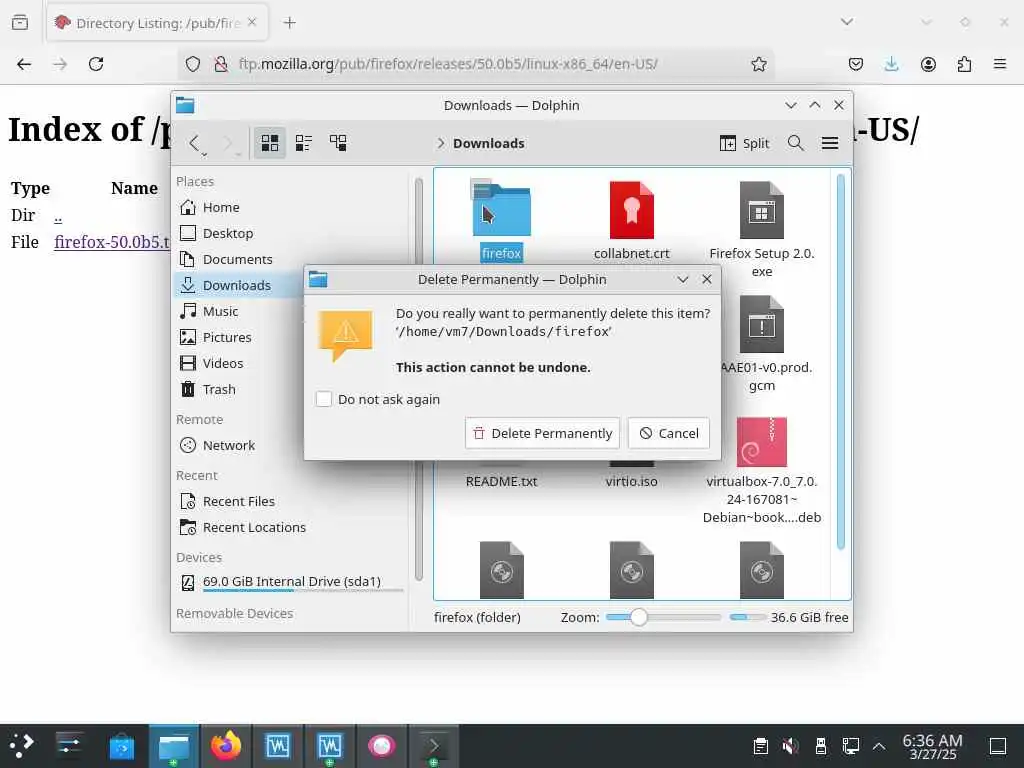Reload the Firefox page
Viewport: 1024px width, 768px height.
pyautogui.click(x=96, y=64)
